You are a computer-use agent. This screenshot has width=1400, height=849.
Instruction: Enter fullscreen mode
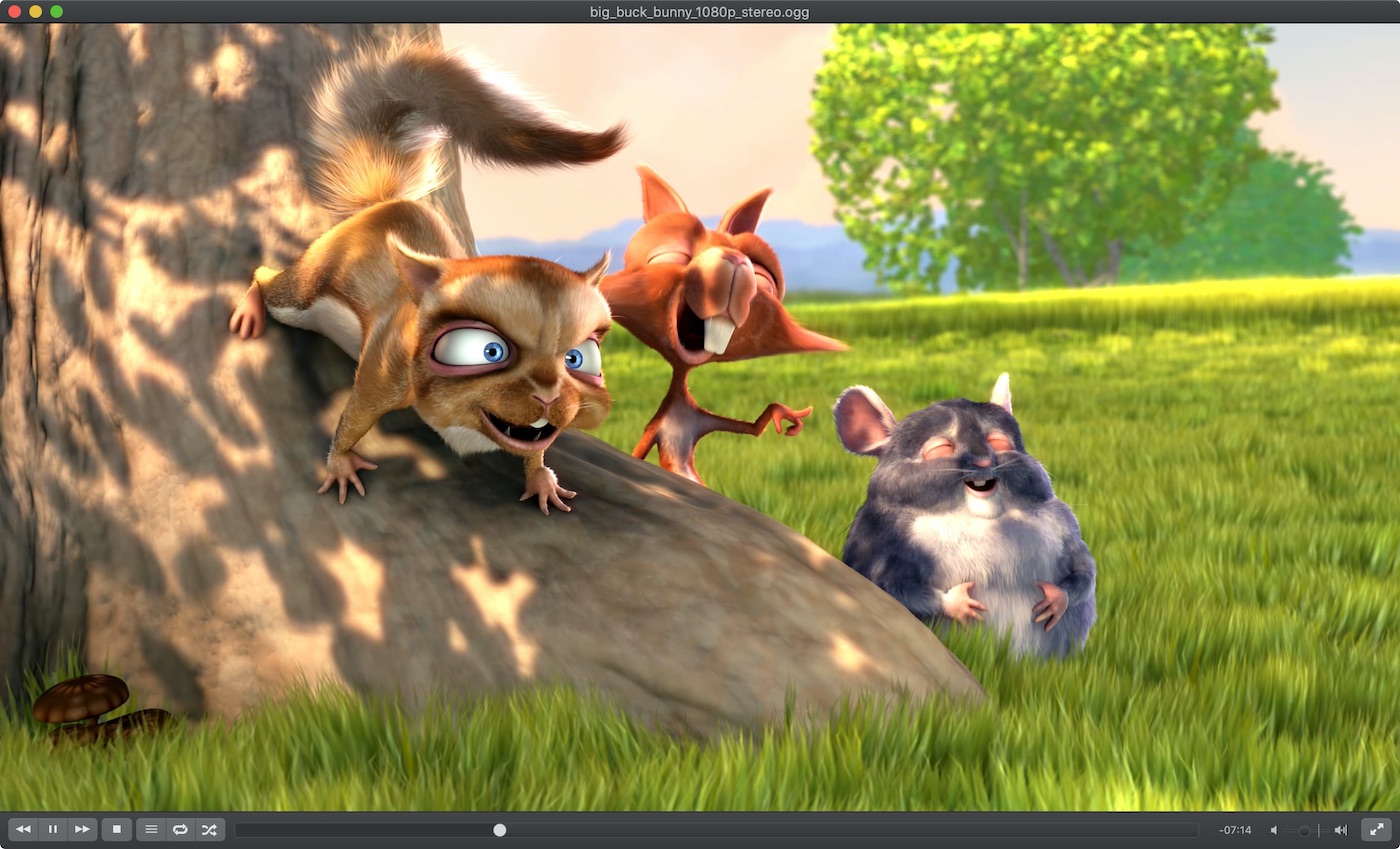[1377, 830]
